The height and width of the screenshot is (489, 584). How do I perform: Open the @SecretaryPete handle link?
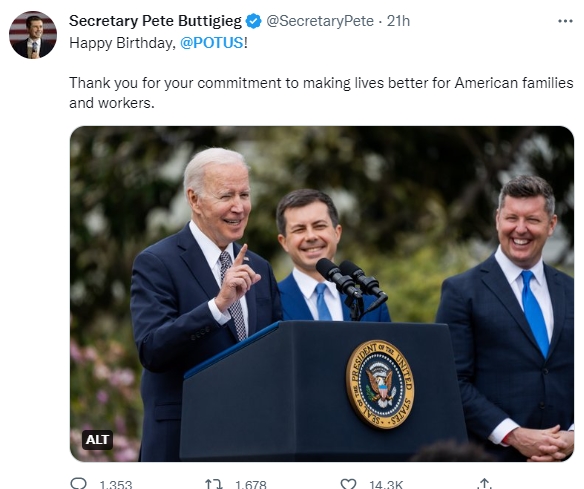pyautogui.click(x=320, y=21)
